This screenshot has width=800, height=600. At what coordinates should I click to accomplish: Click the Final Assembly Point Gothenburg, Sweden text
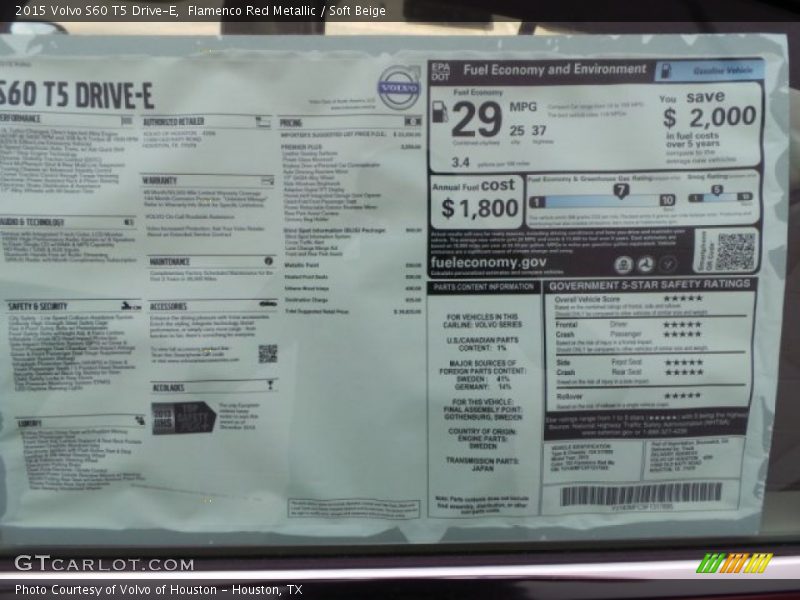[x=483, y=409]
